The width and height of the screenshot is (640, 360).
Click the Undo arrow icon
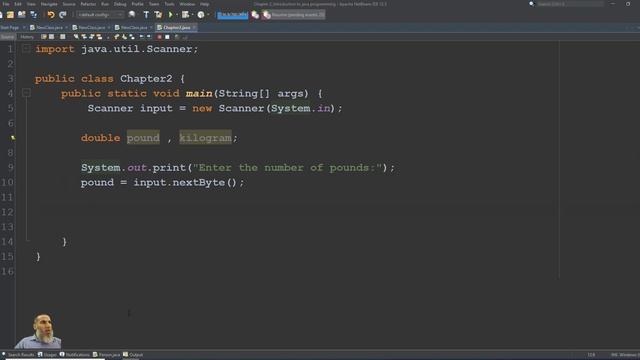tap(51, 15)
